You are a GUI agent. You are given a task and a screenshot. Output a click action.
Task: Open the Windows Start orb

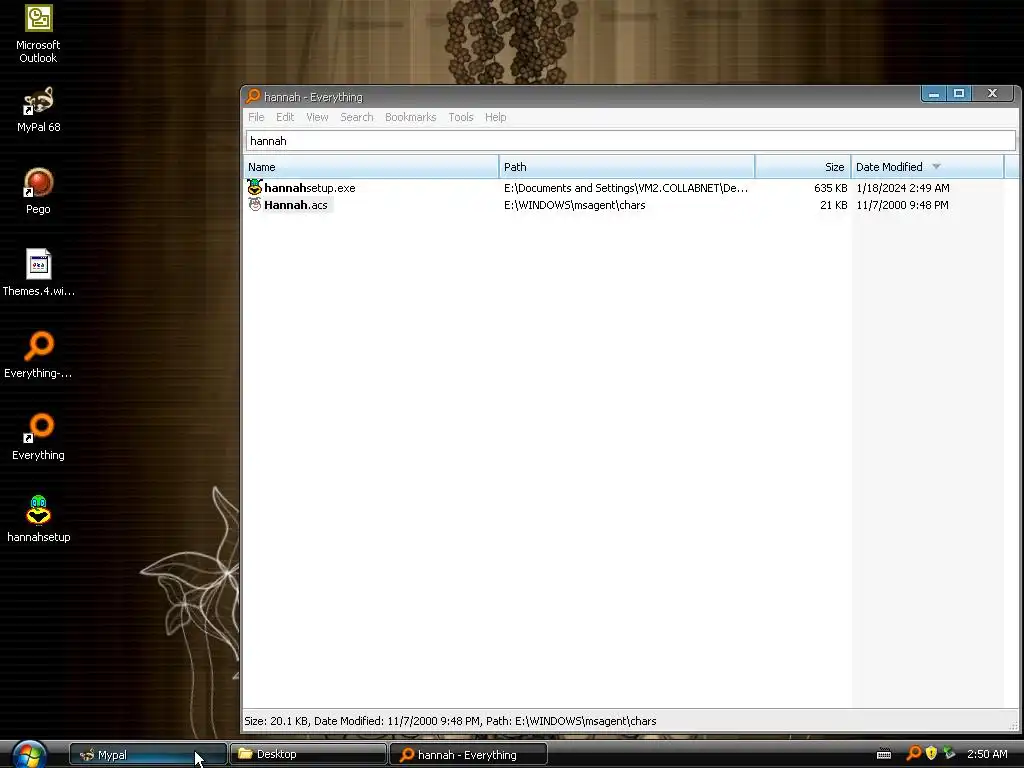[x=29, y=754]
